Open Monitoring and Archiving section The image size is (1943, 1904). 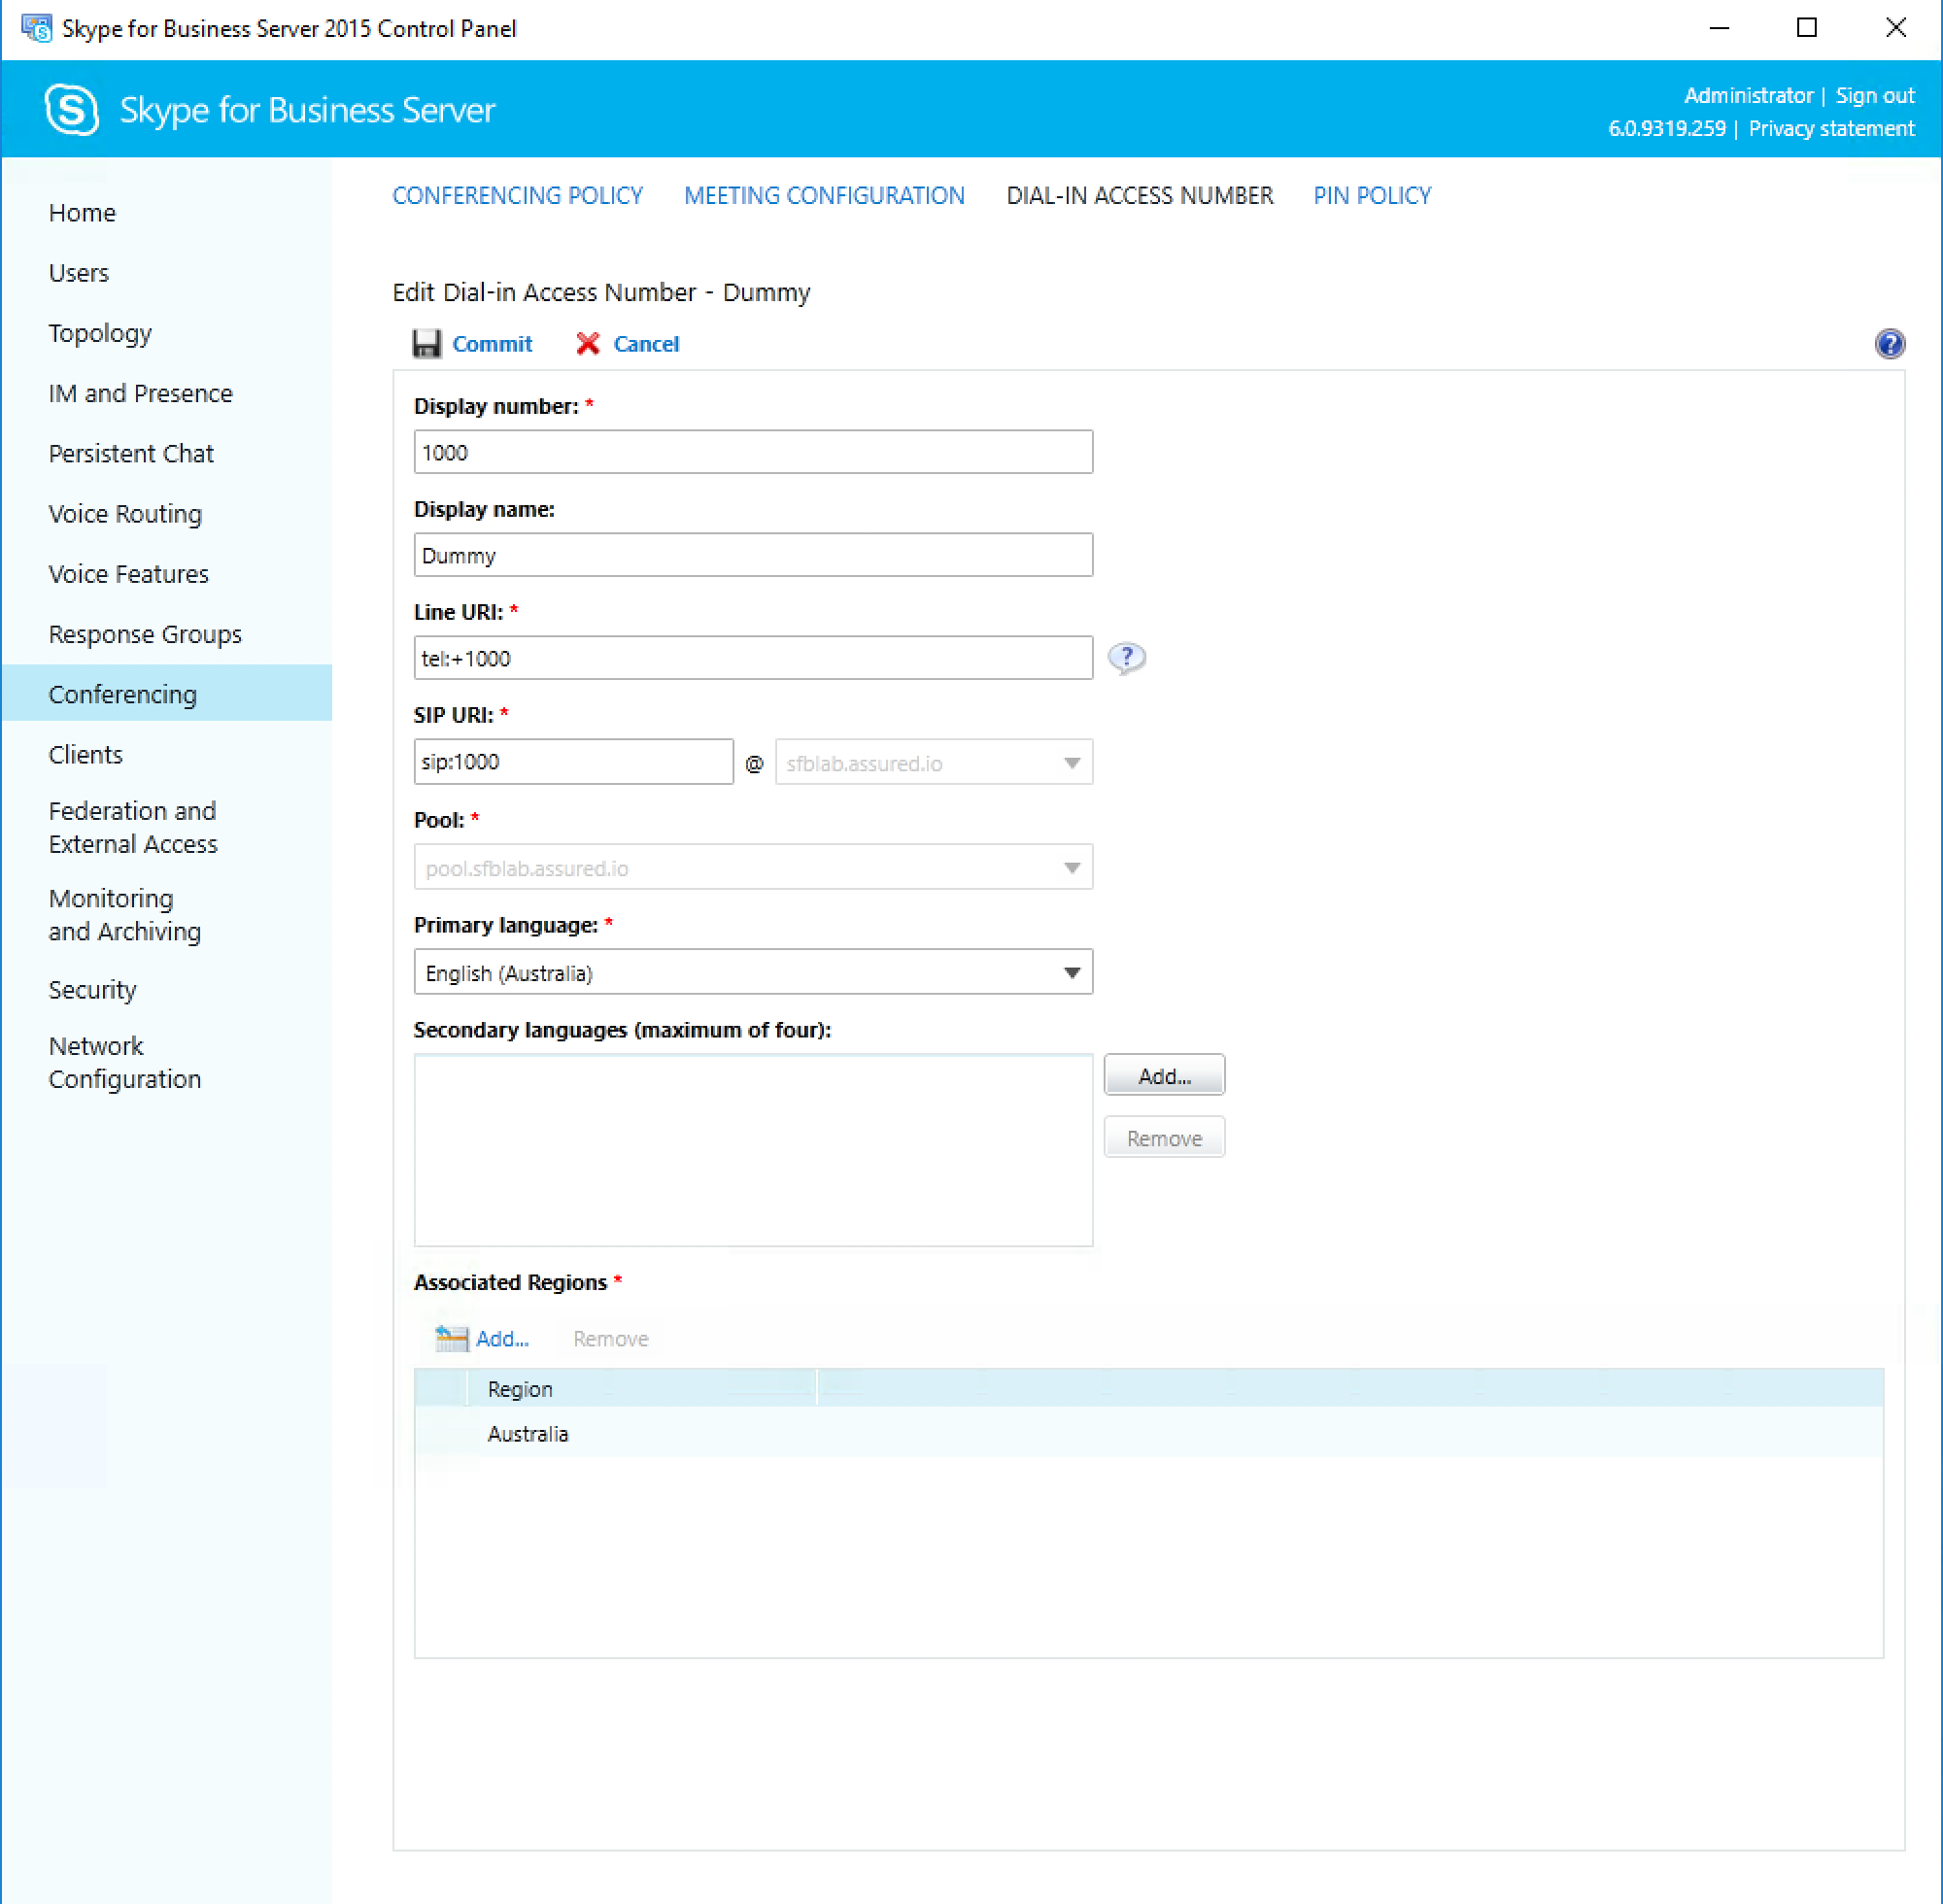(124, 915)
